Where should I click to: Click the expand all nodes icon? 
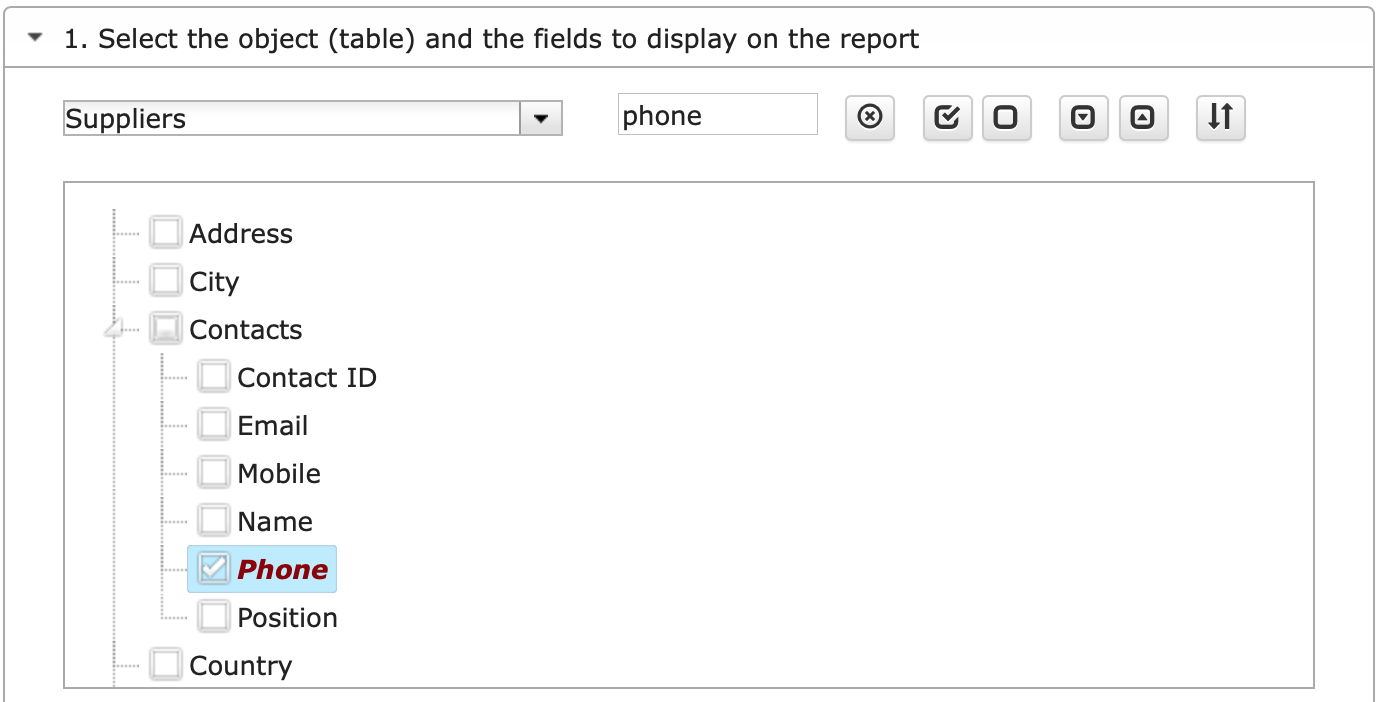click(1083, 118)
